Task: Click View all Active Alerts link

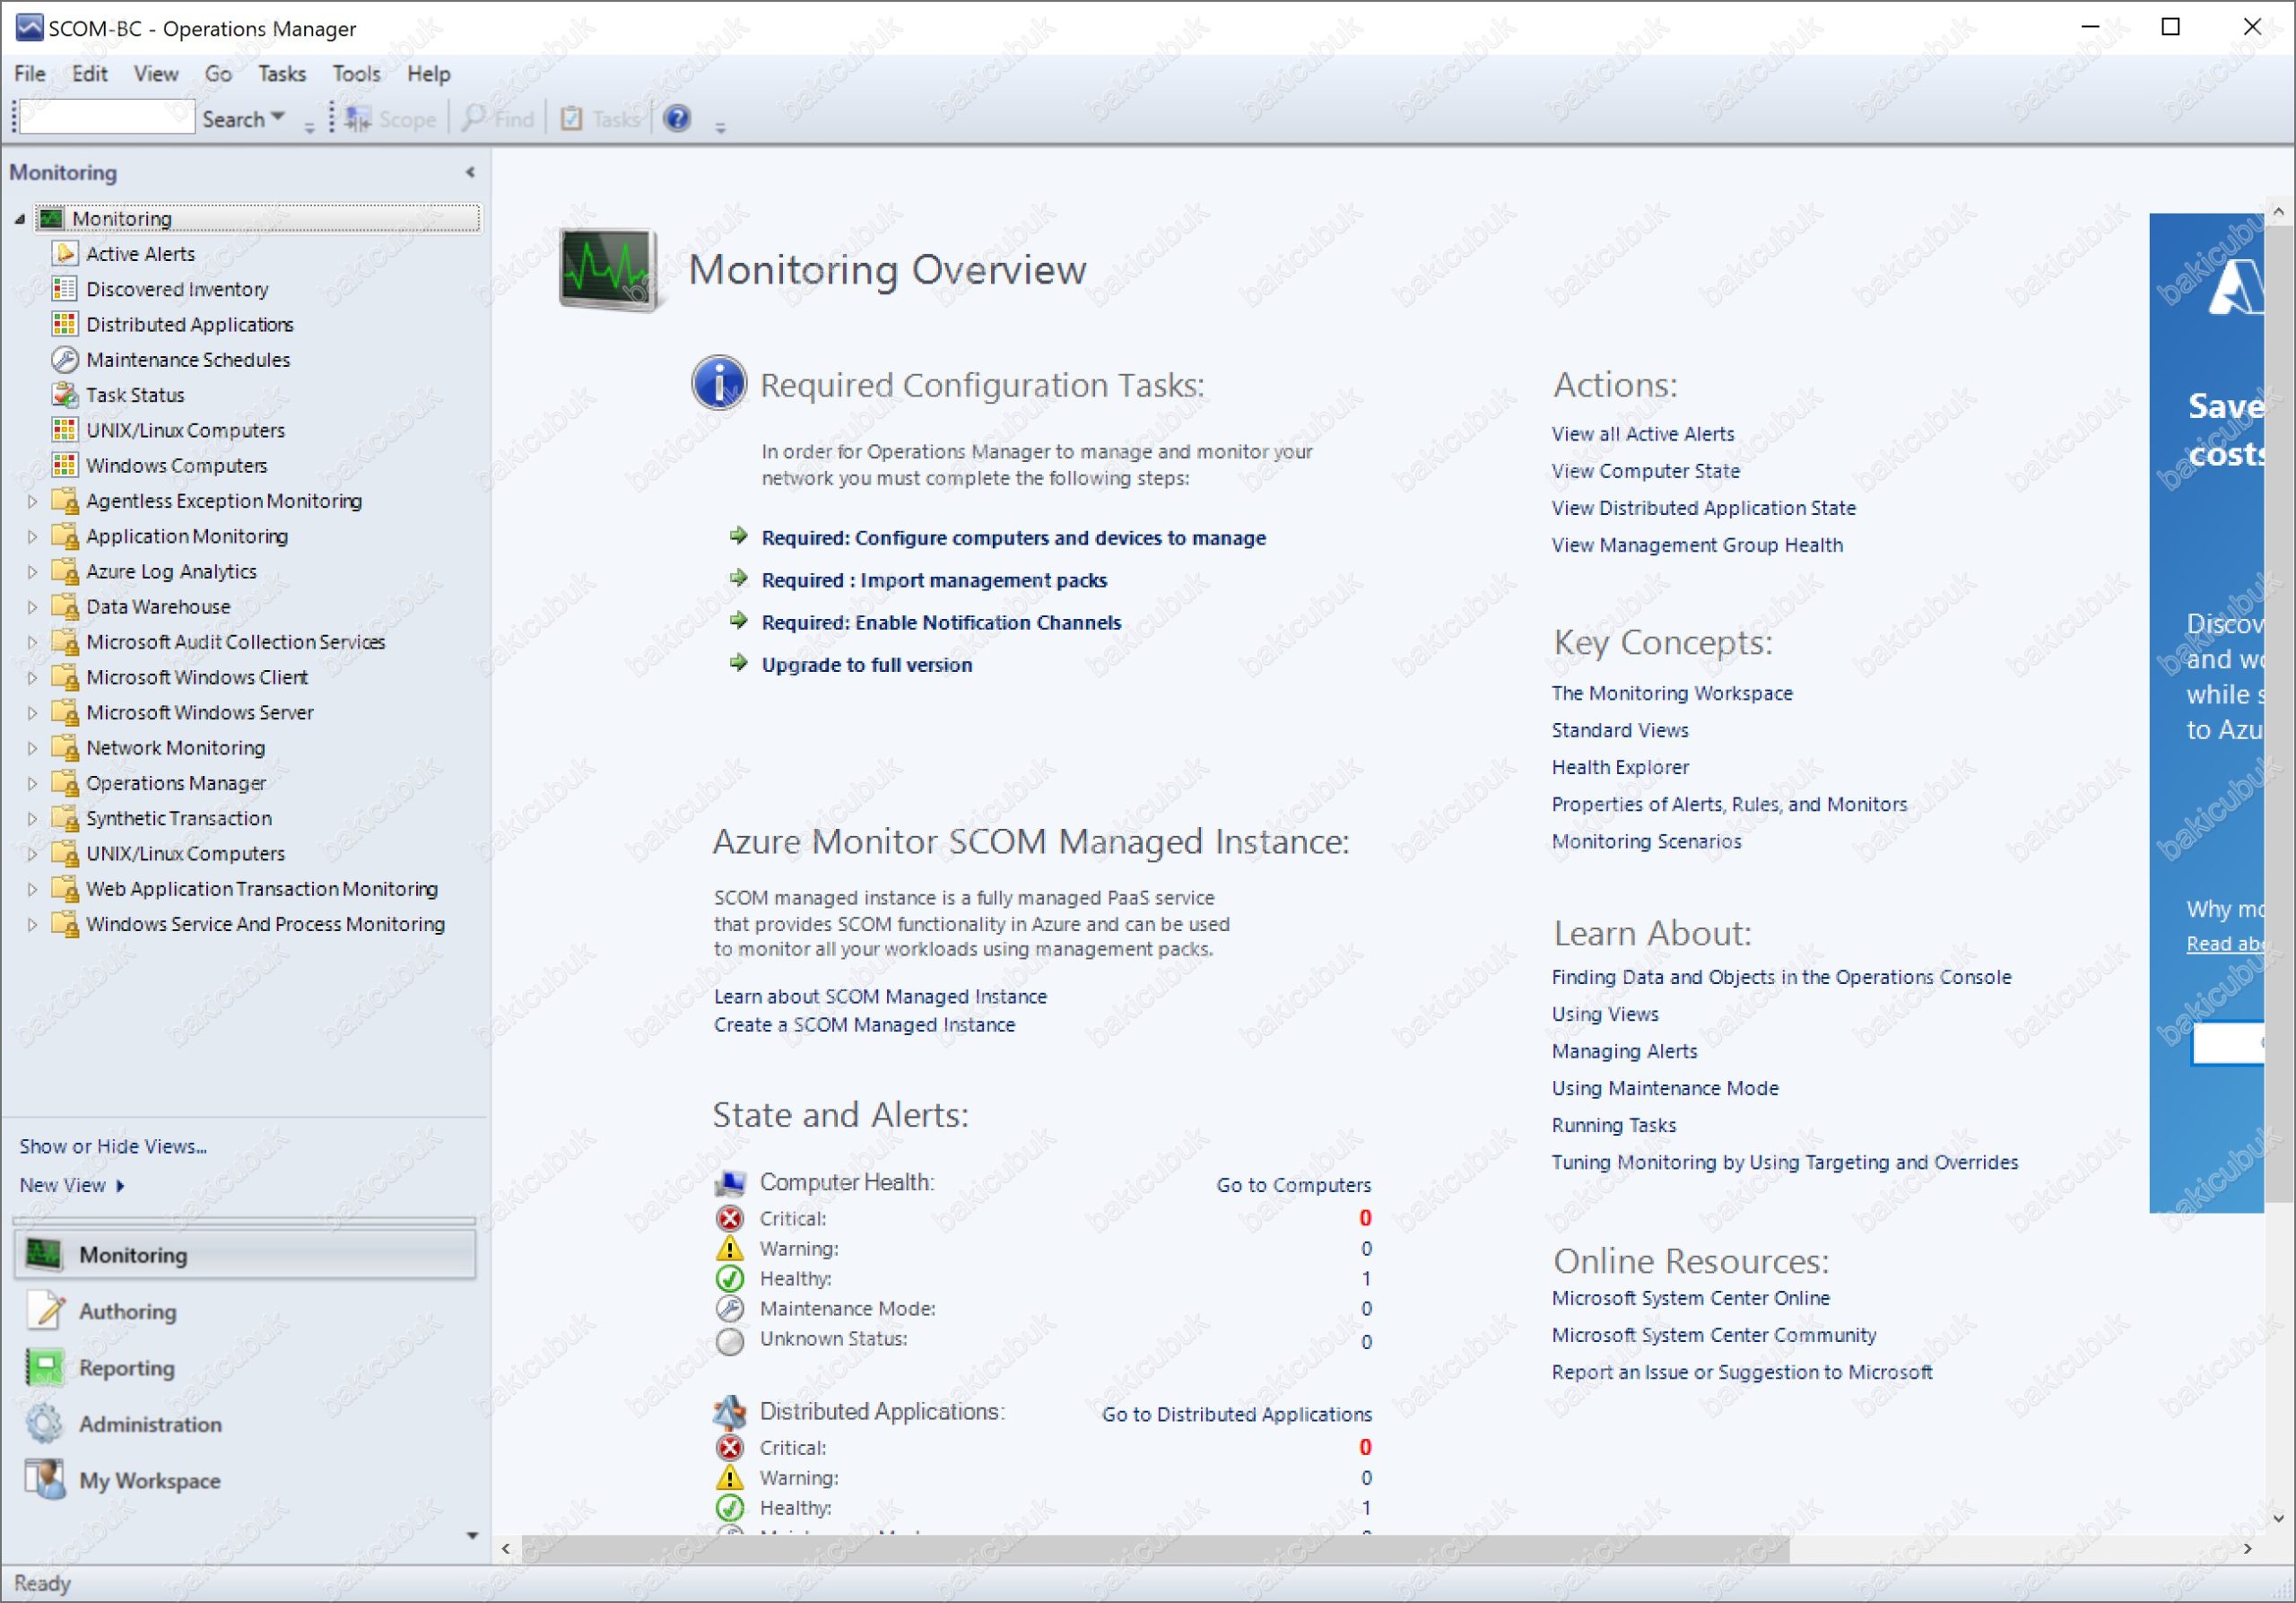Action: (x=1642, y=433)
